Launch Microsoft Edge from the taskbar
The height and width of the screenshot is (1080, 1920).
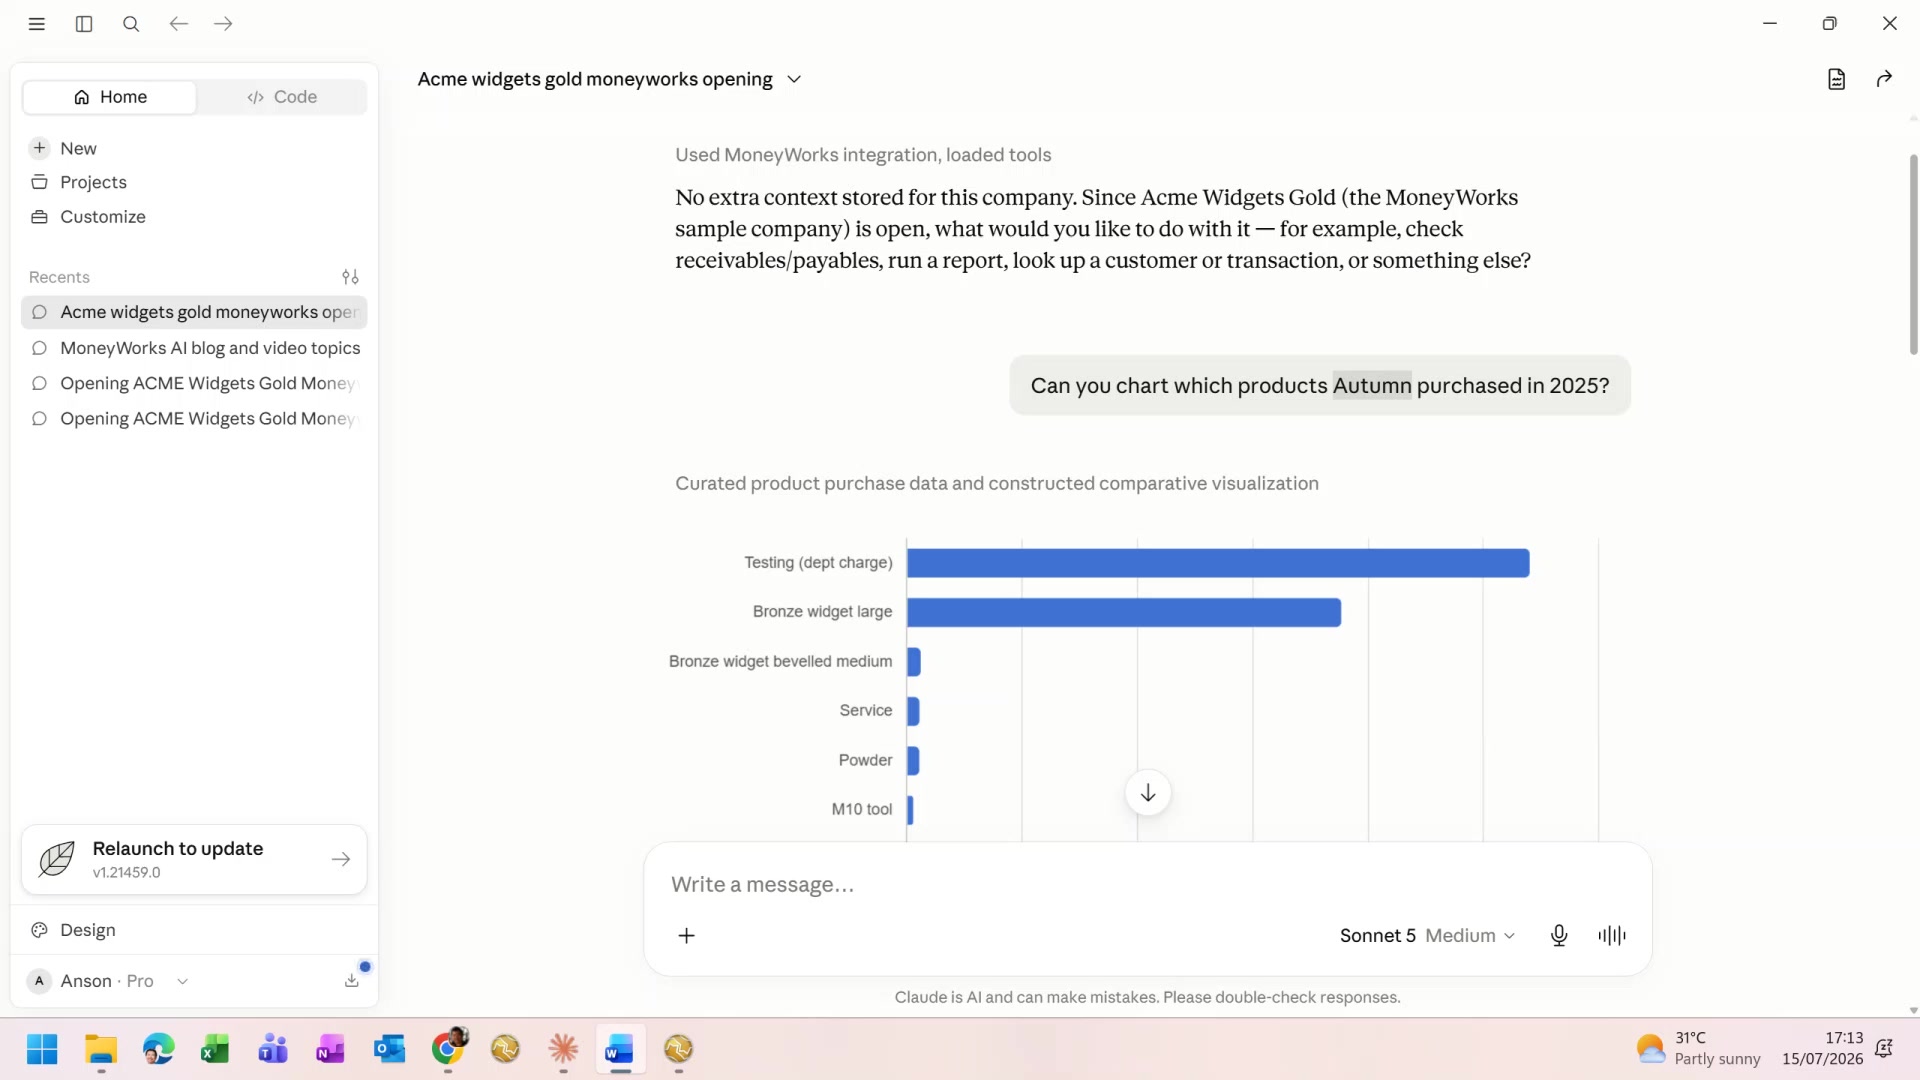pyautogui.click(x=158, y=1049)
